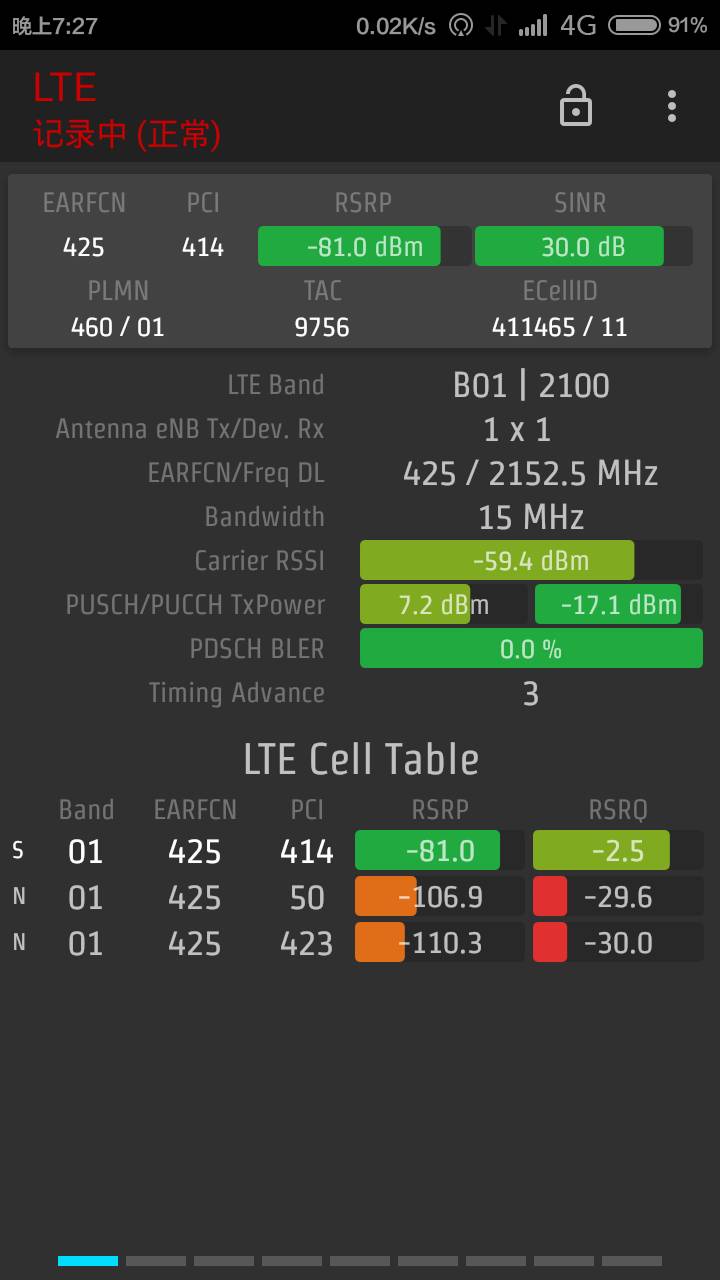Screen dimensions: 720x1280
Task: Select the serving cell row PCI 414
Action: [x=306, y=851]
